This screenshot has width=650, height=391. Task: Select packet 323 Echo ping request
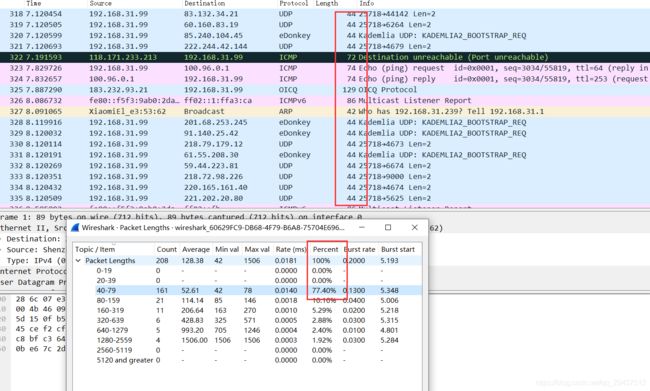325,68
